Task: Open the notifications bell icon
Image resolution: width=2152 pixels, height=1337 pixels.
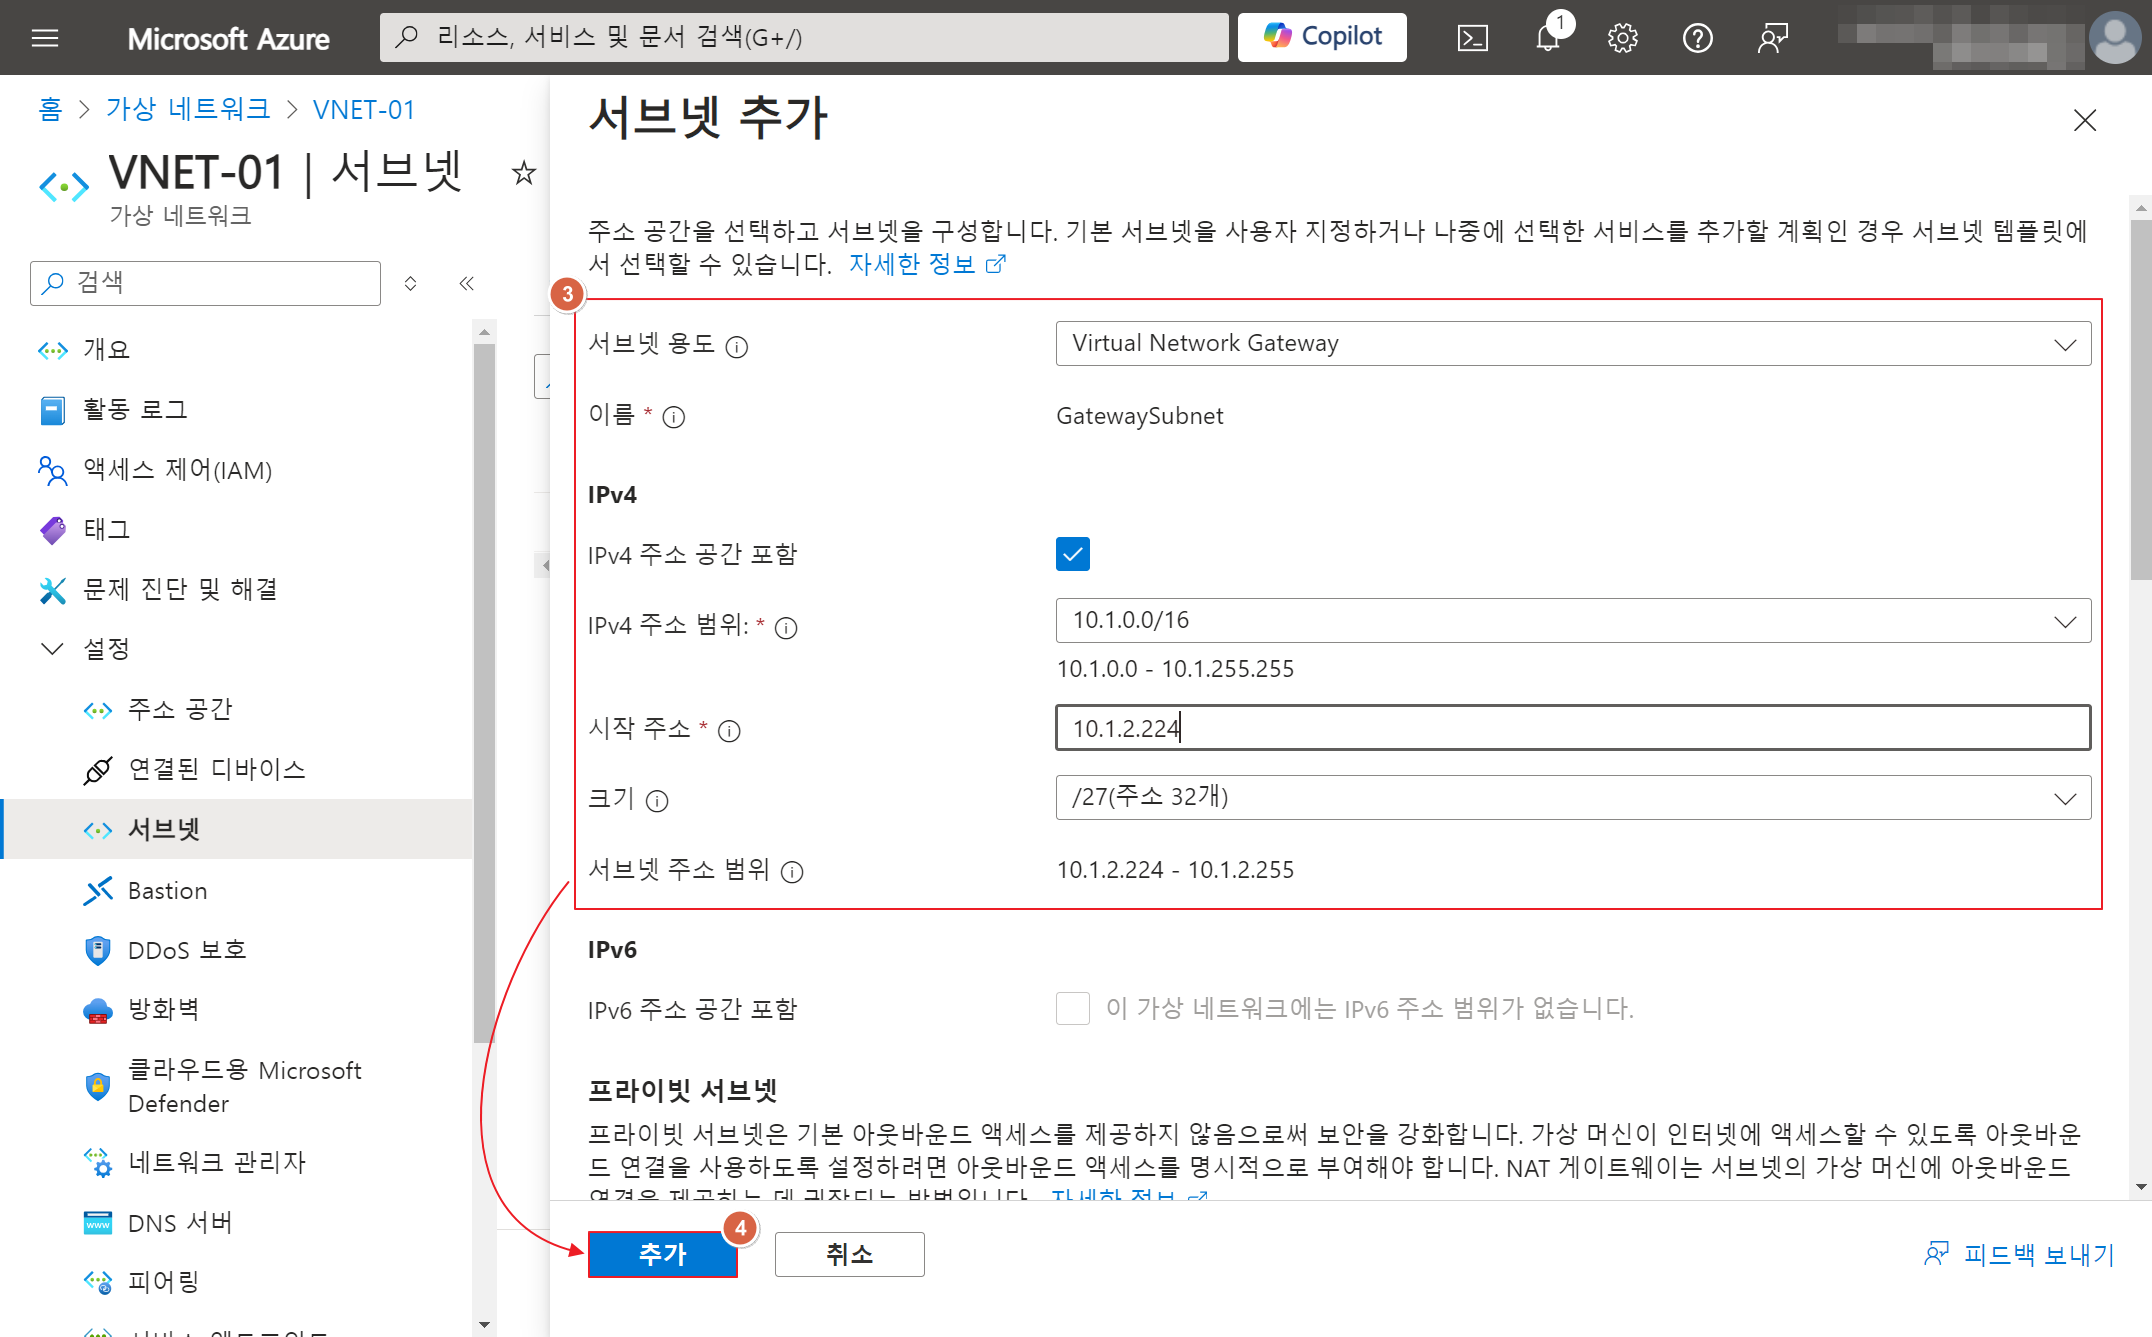Action: [x=1547, y=38]
